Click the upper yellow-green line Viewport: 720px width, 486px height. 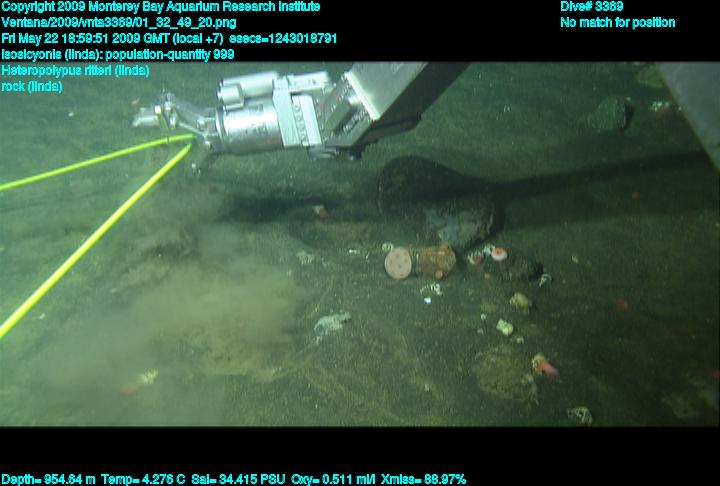click(90, 162)
